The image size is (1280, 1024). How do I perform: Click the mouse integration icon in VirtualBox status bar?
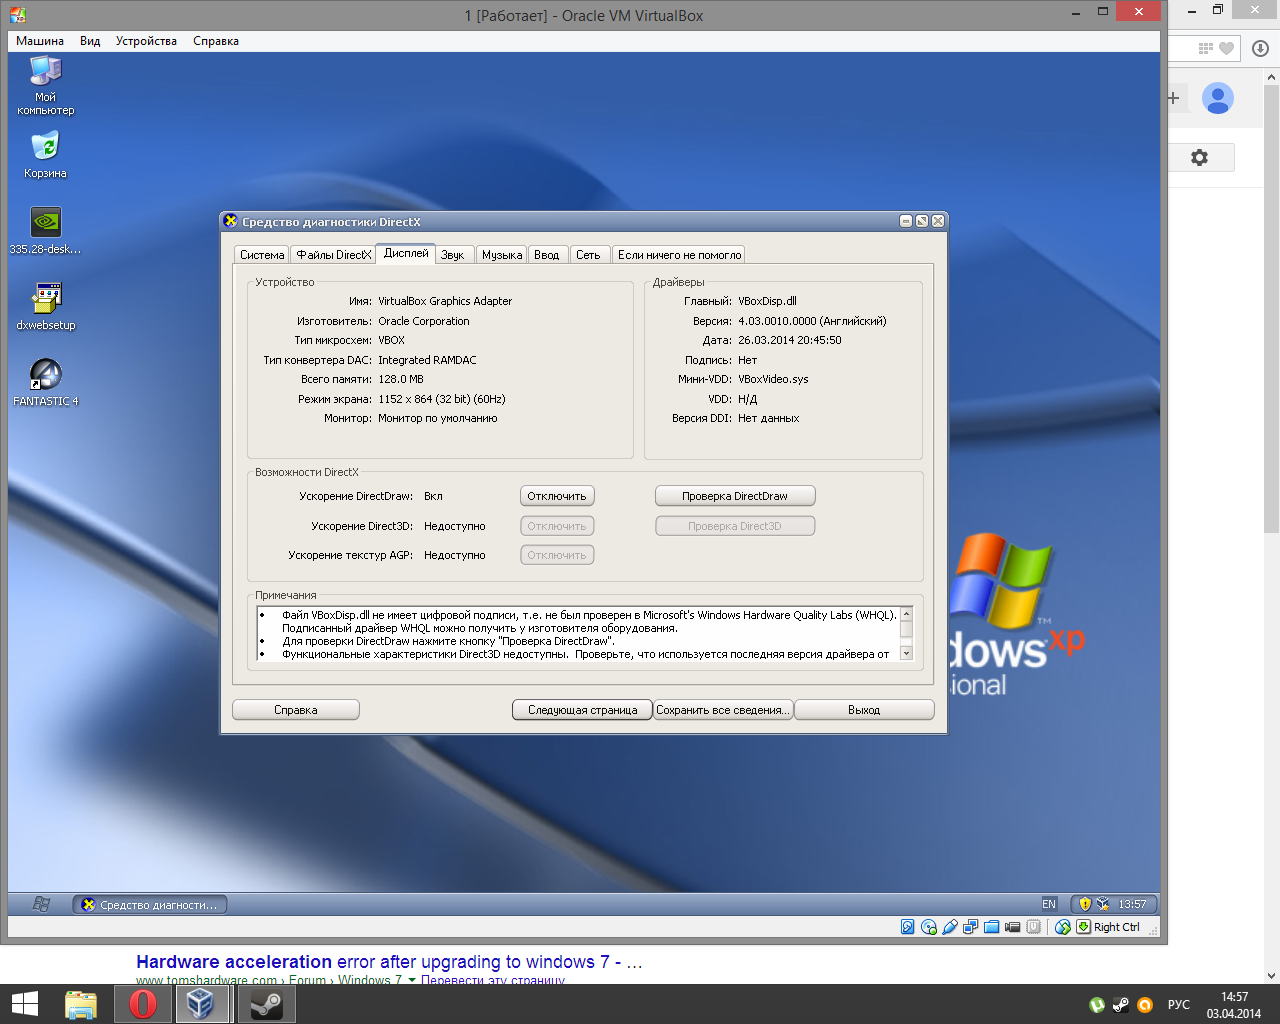[x=1062, y=927]
